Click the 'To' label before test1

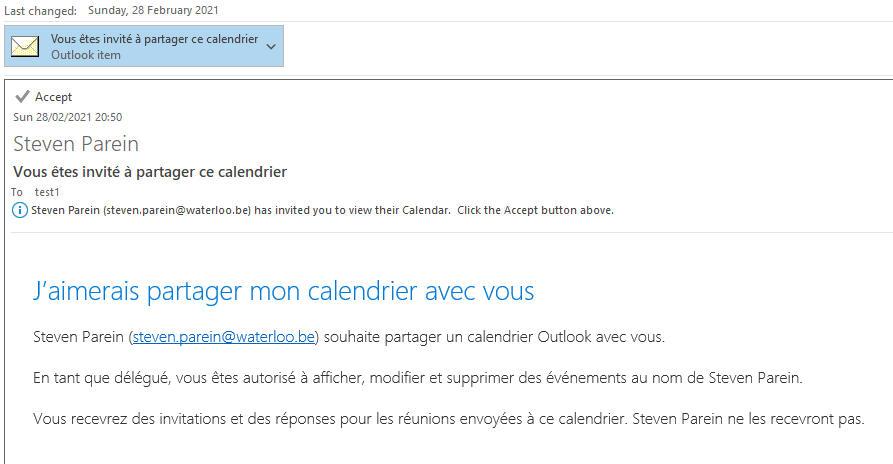coord(17,191)
